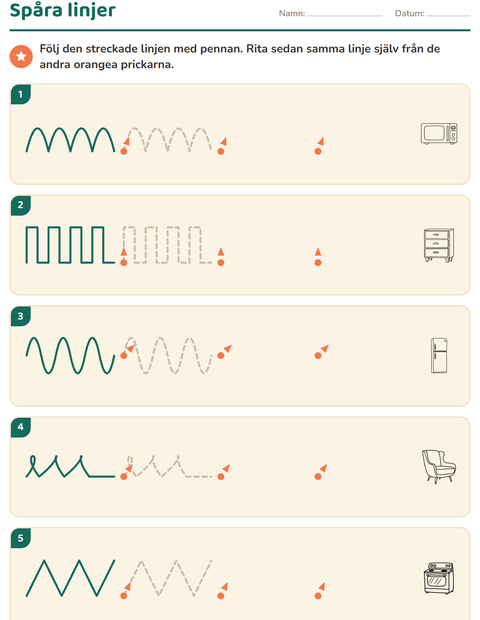This screenshot has width=480, height=620.
Task: Click the number 3 badge
Action: click(21, 316)
